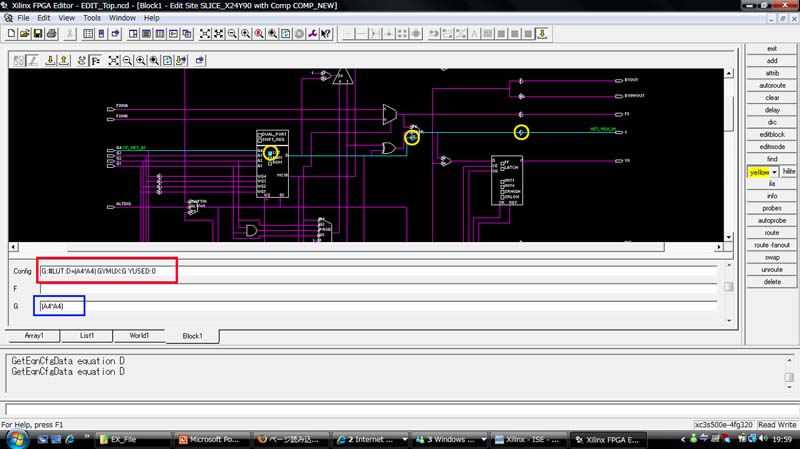Click the schematic scroll-down arrow
This screenshot has height=449, width=800.
point(729,237)
